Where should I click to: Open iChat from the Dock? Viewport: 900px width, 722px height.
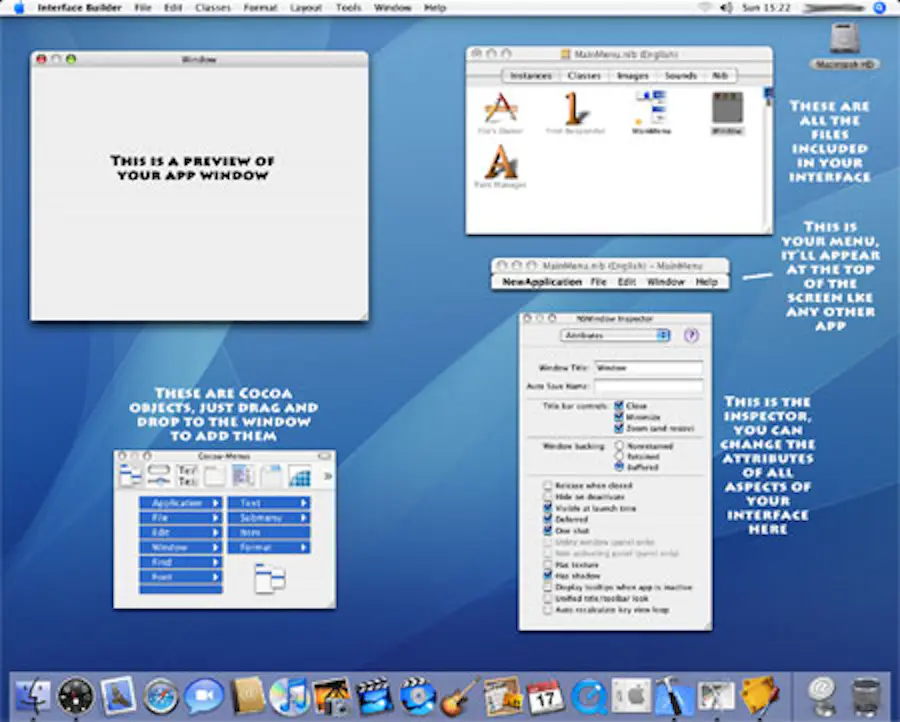point(204,696)
